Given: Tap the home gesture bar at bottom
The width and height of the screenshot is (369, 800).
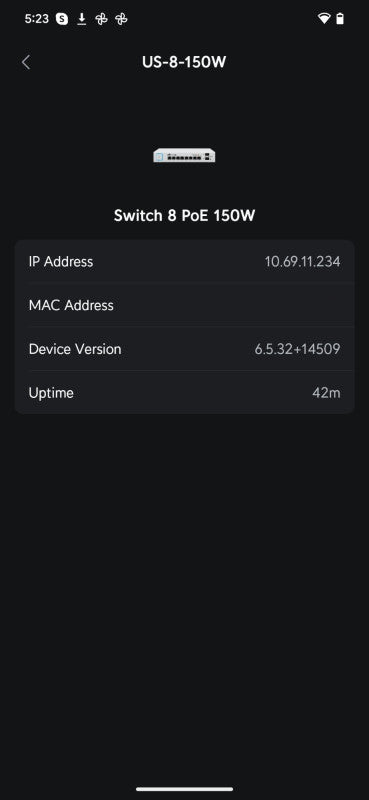Looking at the screenshot, I should point(184,789).
